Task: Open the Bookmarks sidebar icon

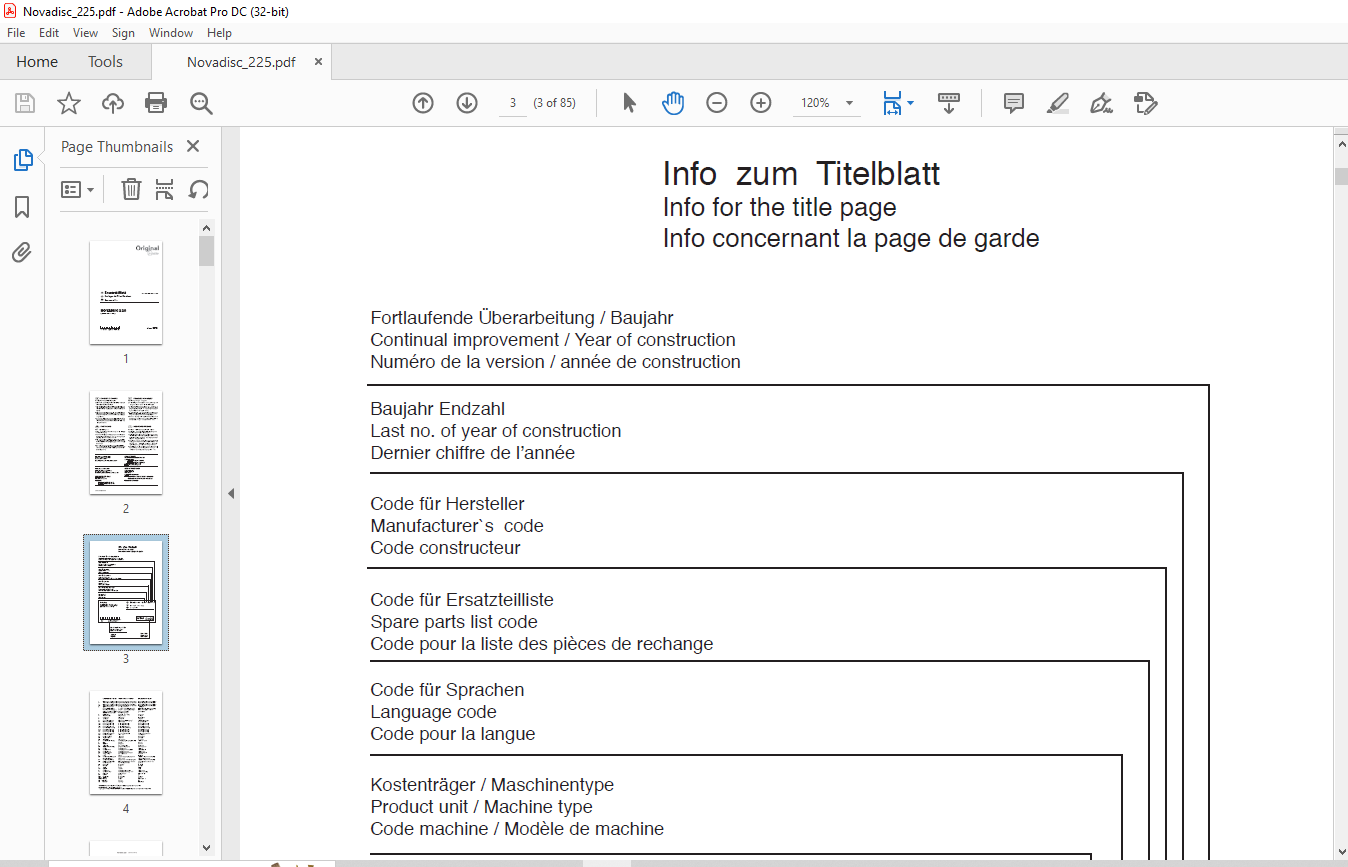Action: pyautogui.click(x=22, y=207)
